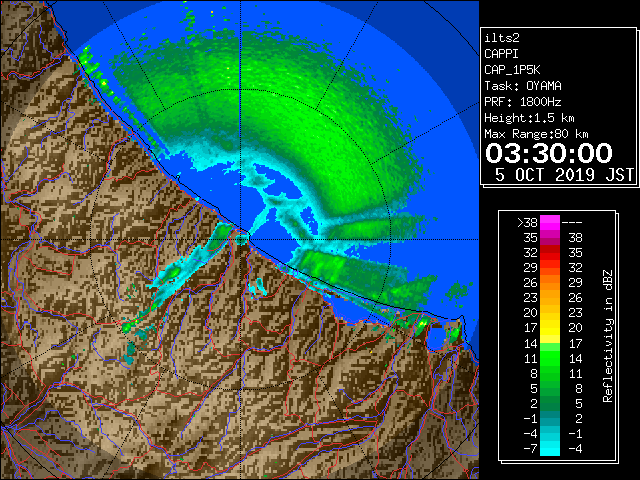Click the Max Range:80 km text
Image resolution: width=640 pixels, height=480 pixels.
pyautogui.click(x=536, y=134)
